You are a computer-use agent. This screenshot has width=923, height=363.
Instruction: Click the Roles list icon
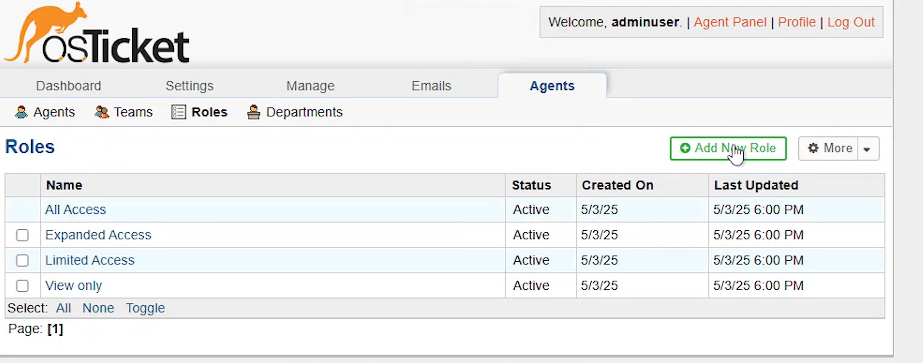[x=178, y=112]
